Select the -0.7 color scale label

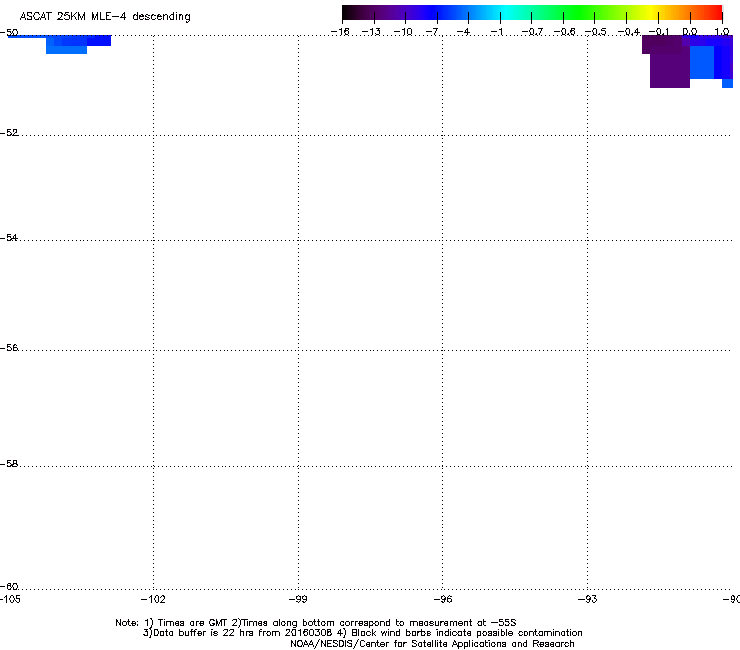[532, 32]
